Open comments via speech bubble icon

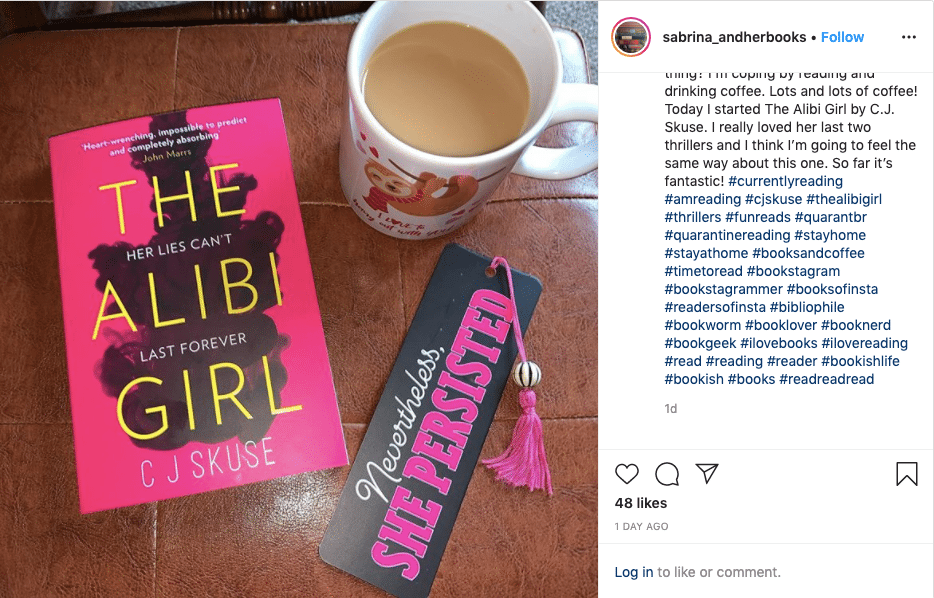[667, 474]
